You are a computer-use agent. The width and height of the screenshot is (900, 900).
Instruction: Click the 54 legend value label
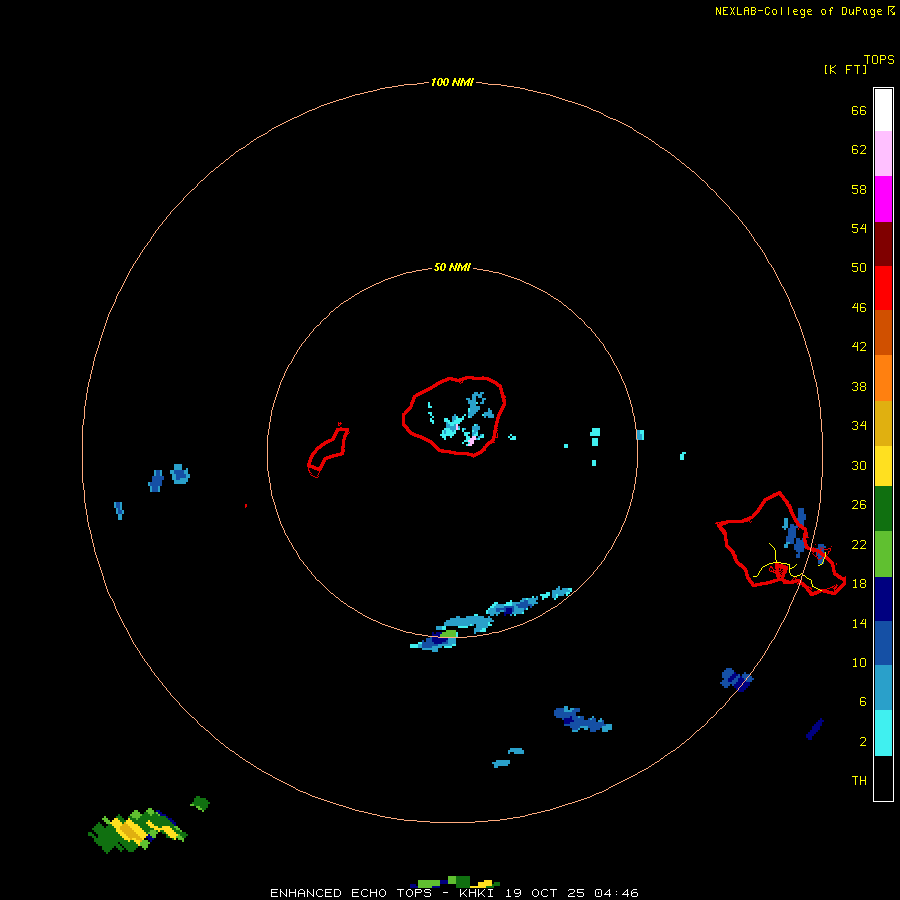tap(859, 228)
